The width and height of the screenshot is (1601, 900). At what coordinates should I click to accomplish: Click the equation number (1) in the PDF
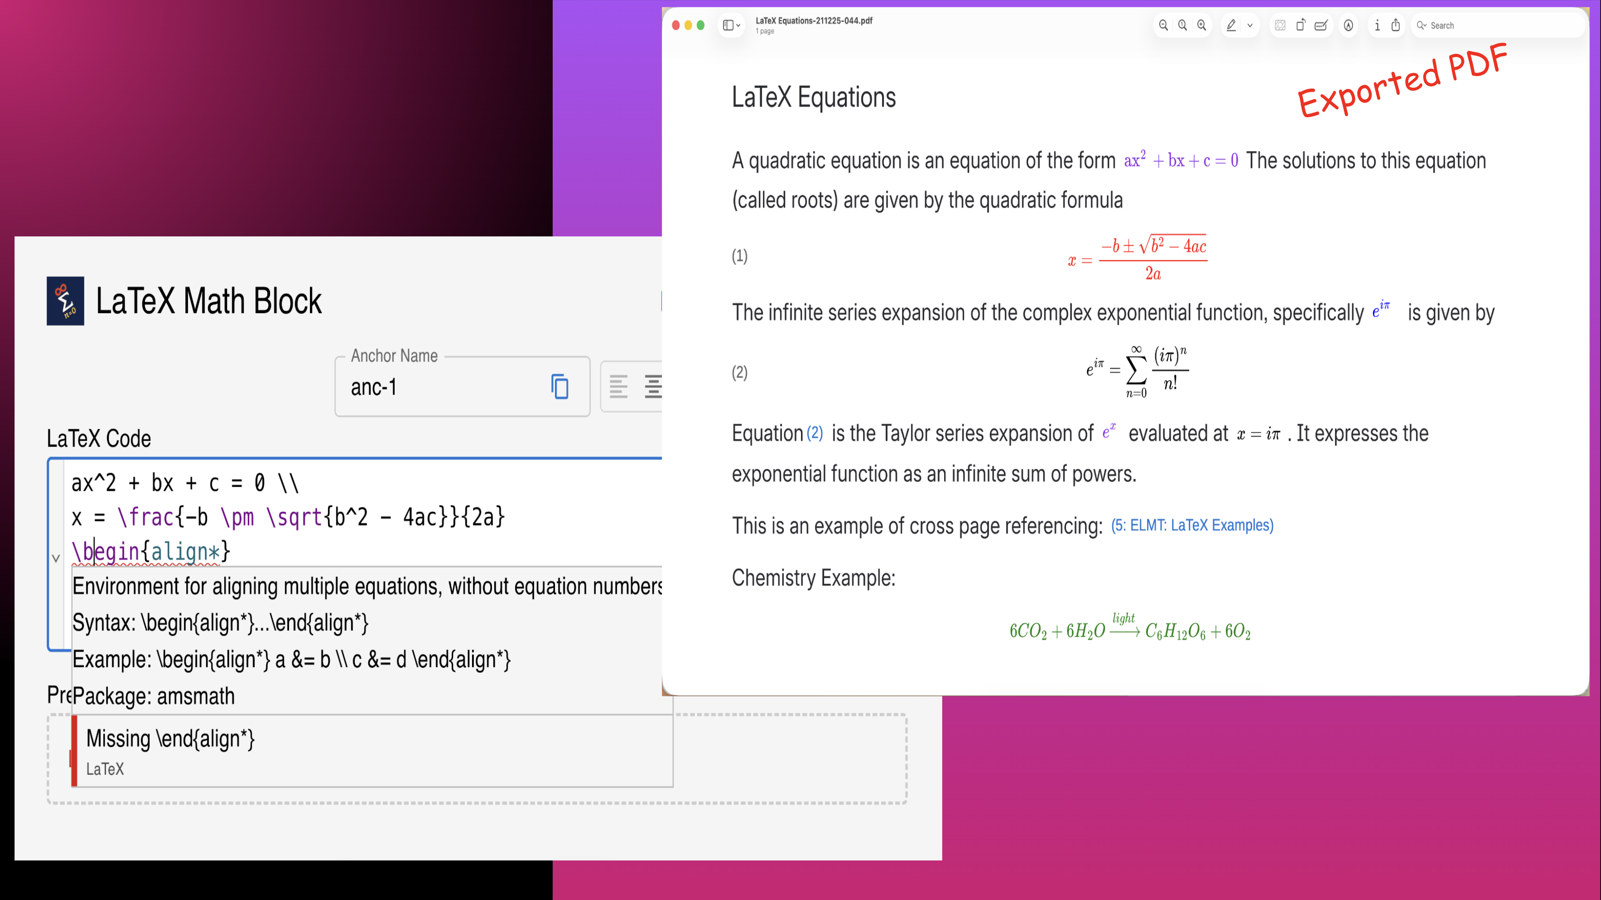[x=739, y=256]
